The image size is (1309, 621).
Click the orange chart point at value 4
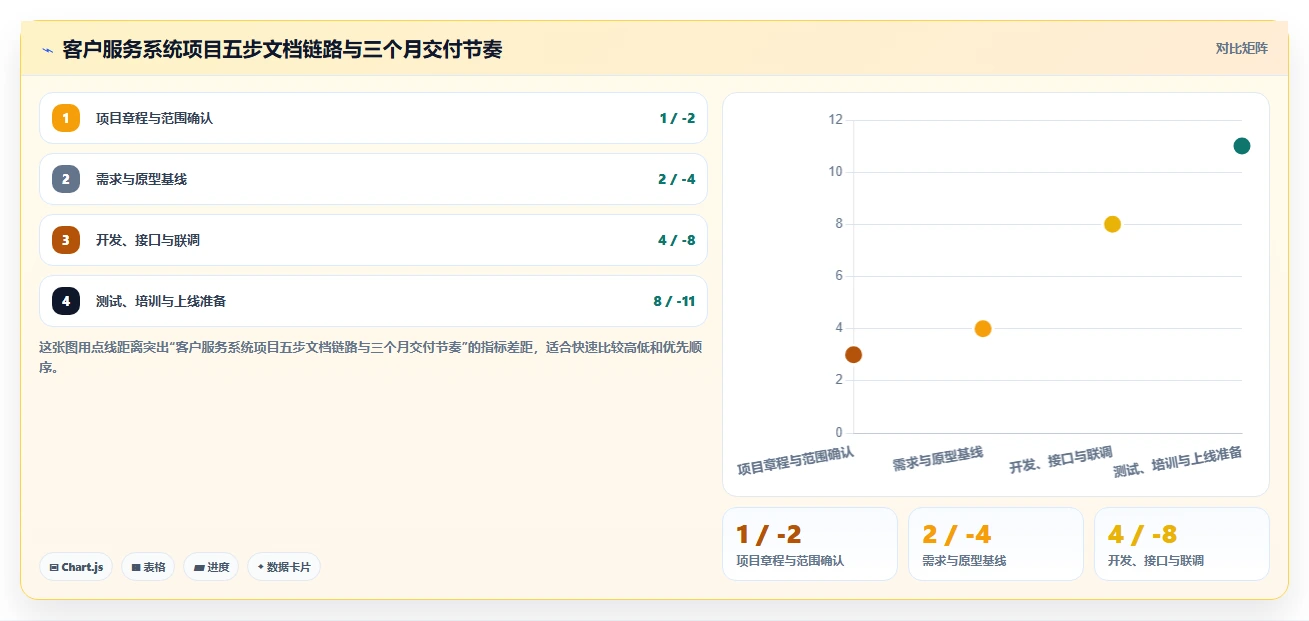click(x=983, y=328)
